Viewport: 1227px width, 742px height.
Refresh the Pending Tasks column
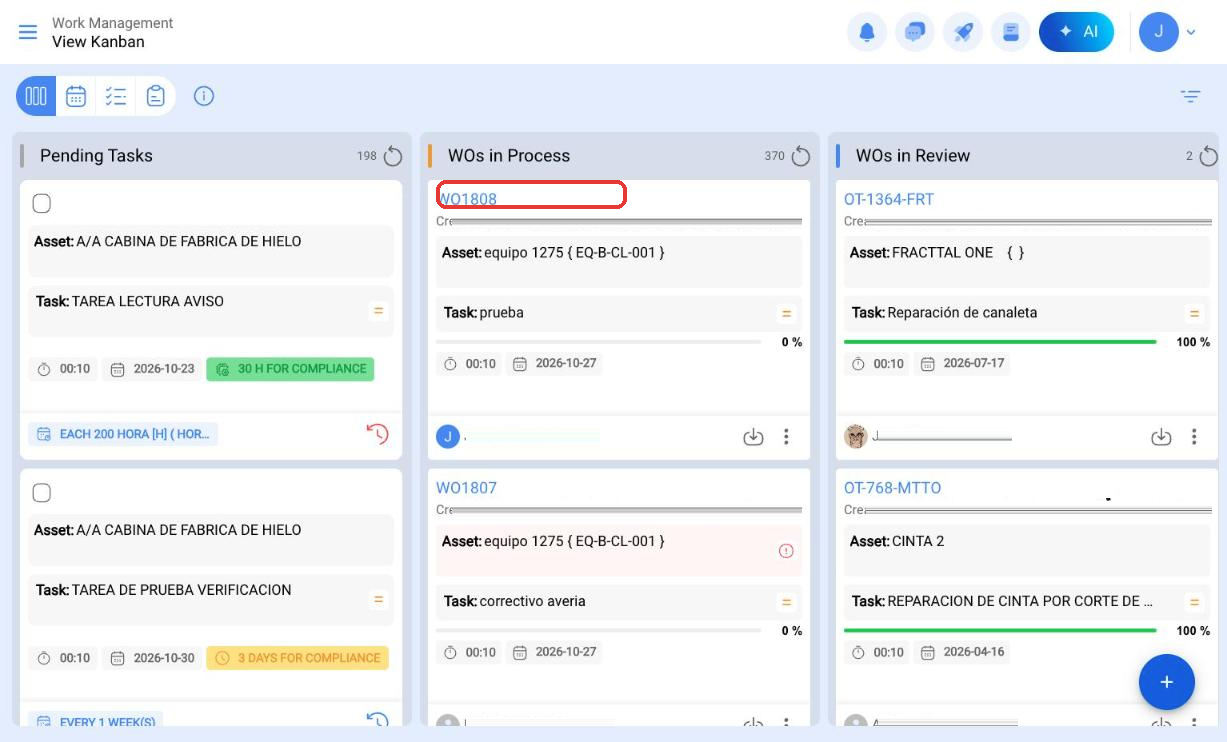tap(393, 156)
